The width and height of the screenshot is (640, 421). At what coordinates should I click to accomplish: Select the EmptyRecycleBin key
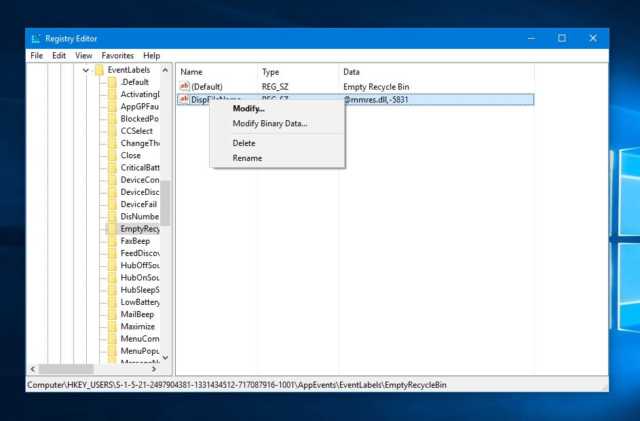tap(140, 229)
